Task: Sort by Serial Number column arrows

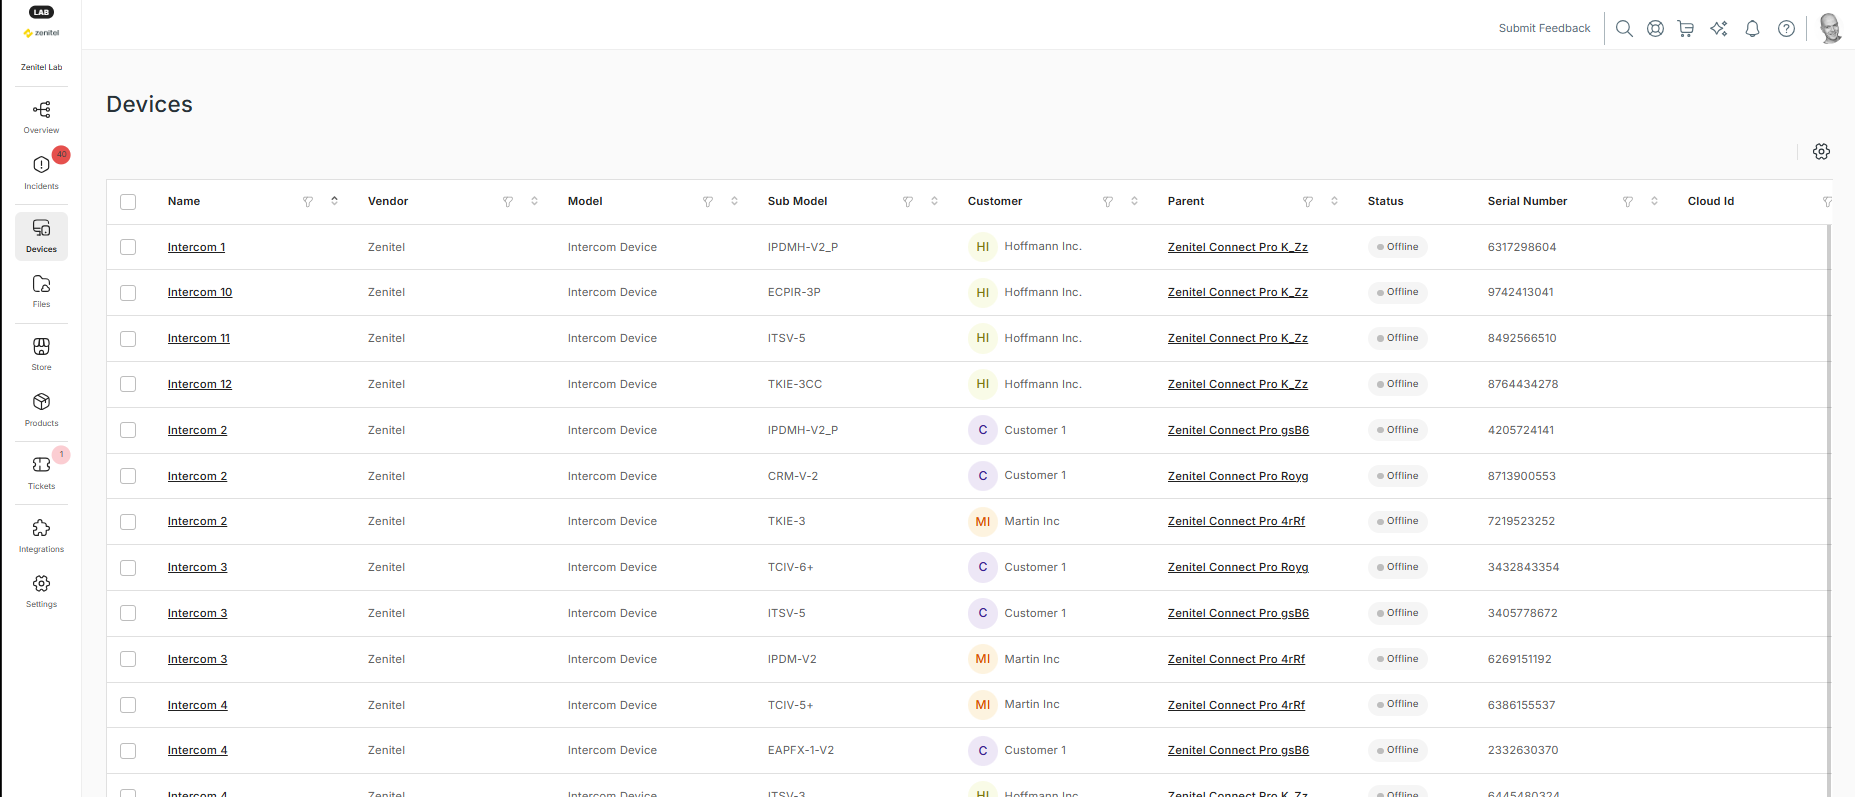Action: 1654,201
